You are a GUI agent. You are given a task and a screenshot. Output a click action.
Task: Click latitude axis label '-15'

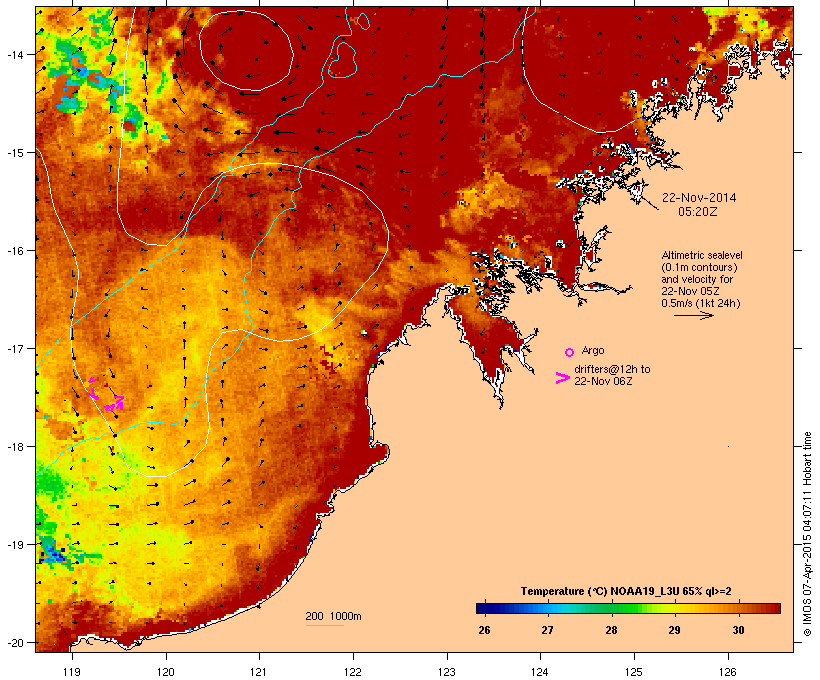coord(15,152)
